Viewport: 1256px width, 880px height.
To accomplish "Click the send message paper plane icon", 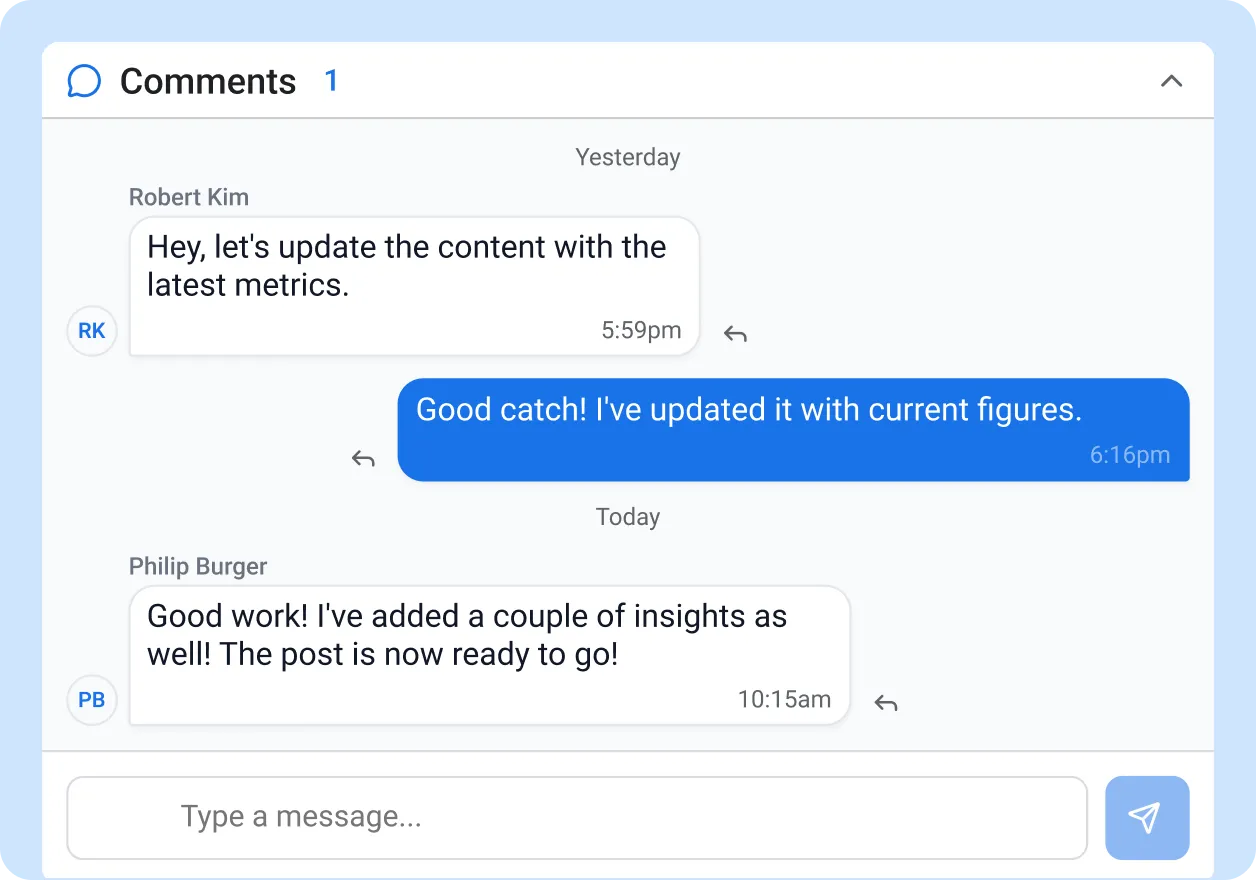I will click(x=1147, y=818).
